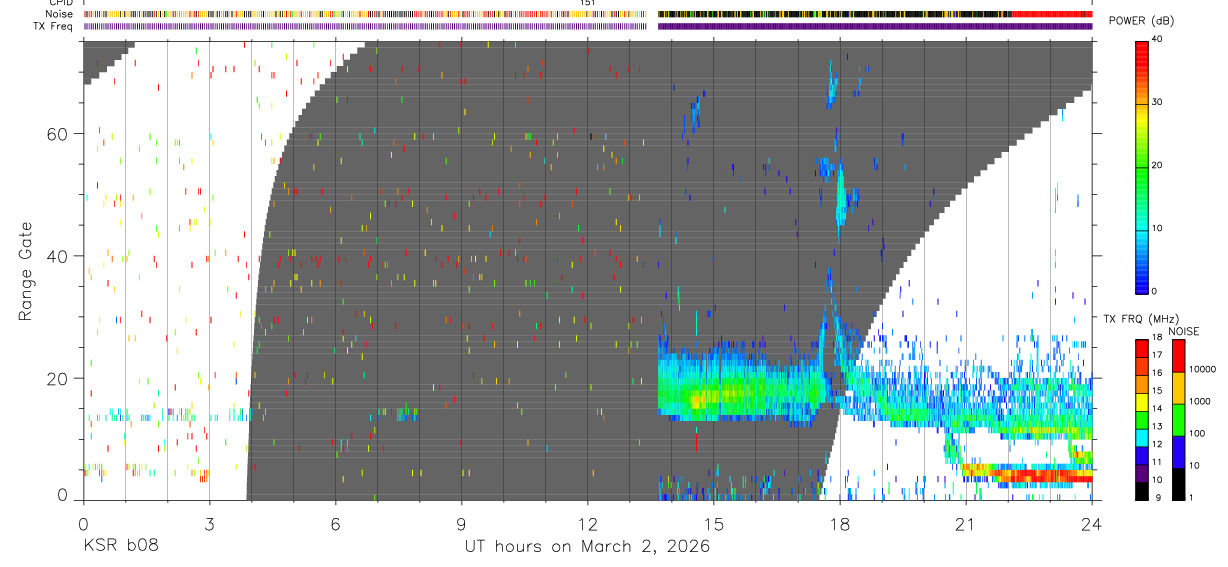Select the 'NOISE' legend title
The height and width of the screenshot is (567, 1228).
pos(1182,331)
